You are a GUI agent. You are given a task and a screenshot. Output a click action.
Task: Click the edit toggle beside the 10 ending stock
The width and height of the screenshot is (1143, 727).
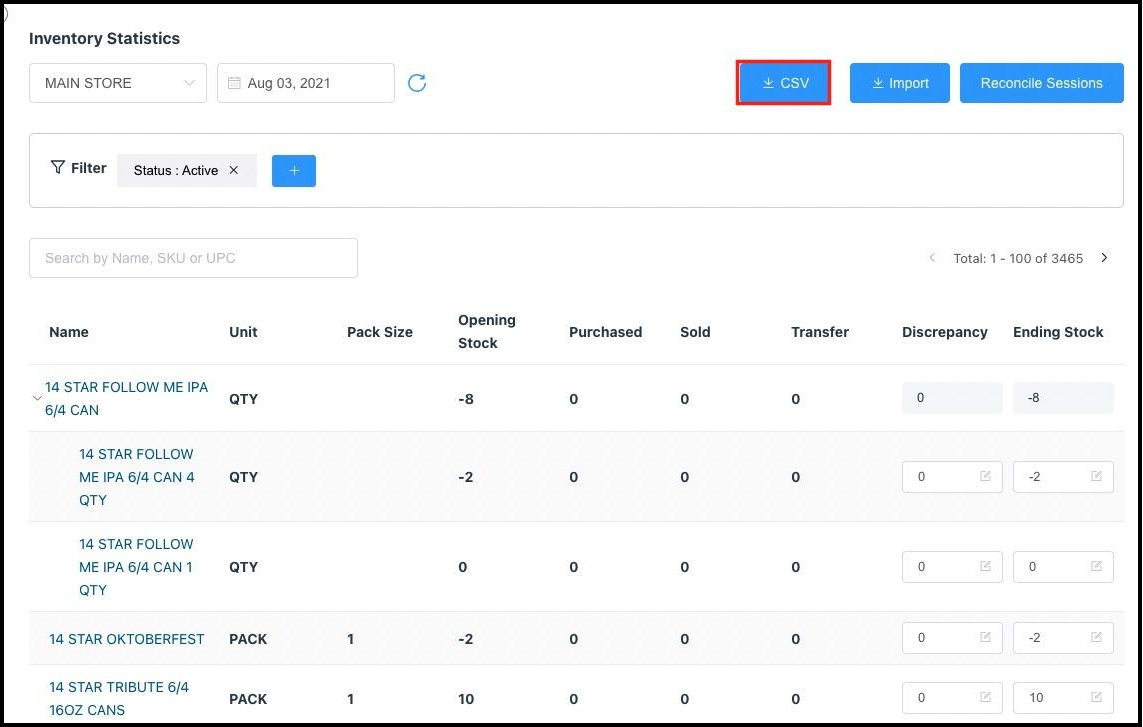tap(1095, 698)
